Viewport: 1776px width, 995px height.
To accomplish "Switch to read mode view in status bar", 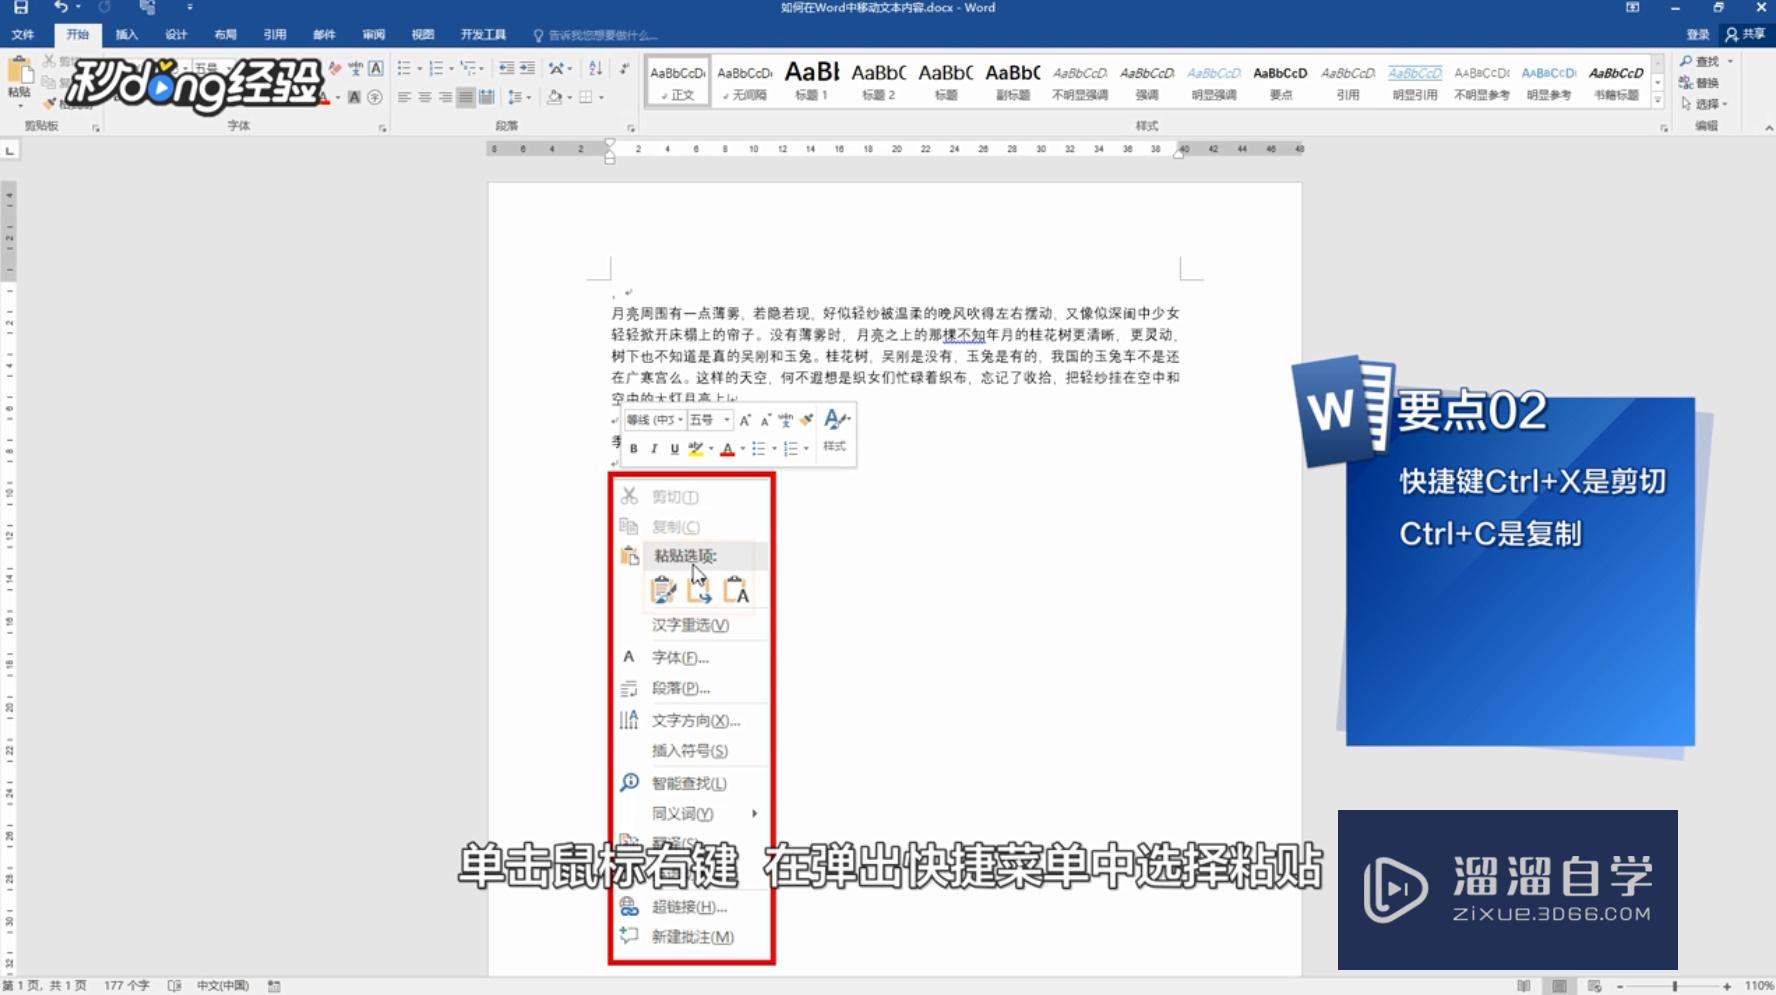I will [1523, 986].
